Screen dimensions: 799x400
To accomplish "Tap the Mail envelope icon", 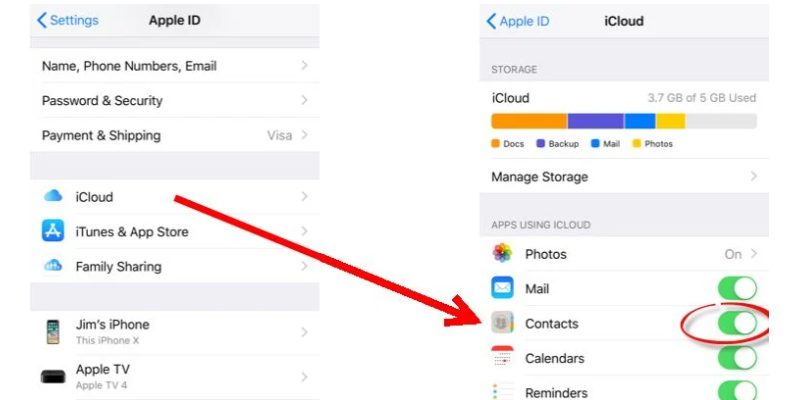I will pos(502,288).
